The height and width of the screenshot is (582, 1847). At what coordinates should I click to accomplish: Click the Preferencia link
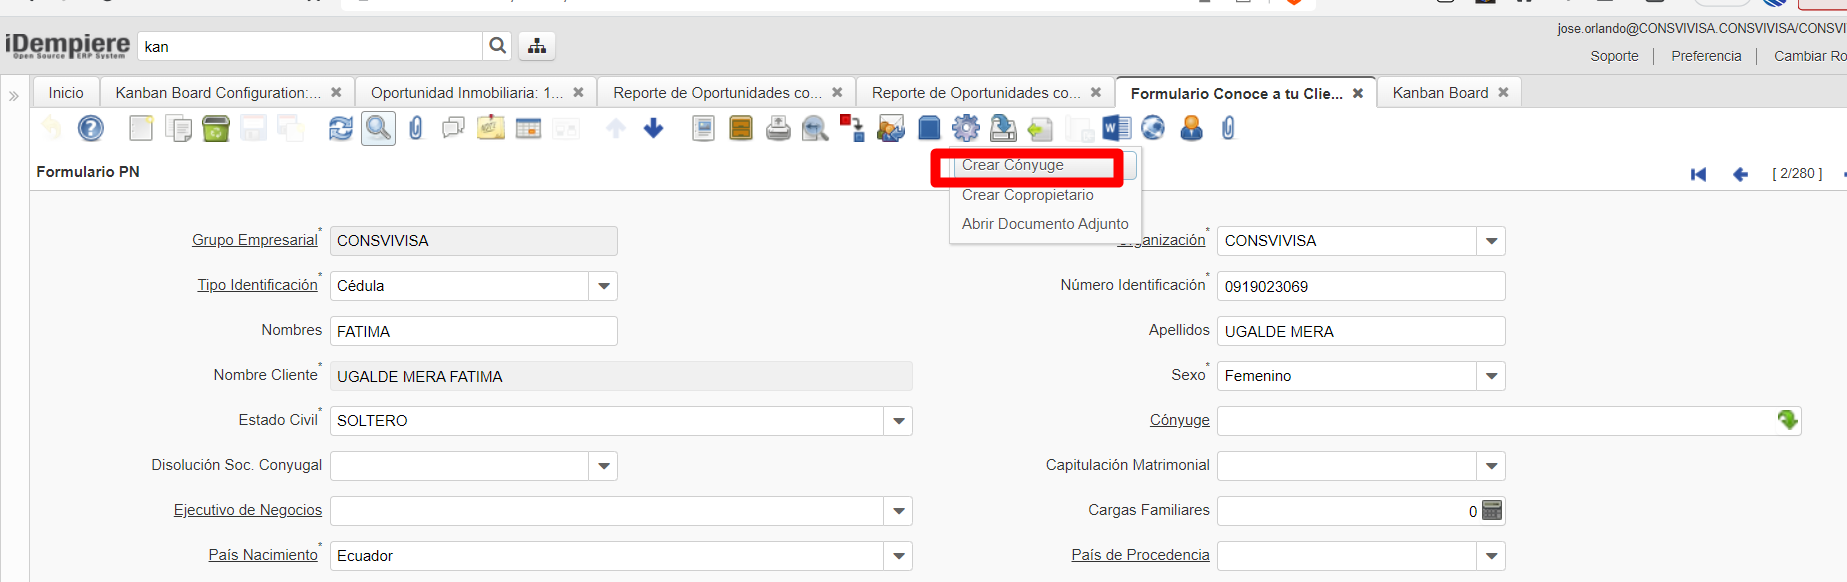(1706, 56)
